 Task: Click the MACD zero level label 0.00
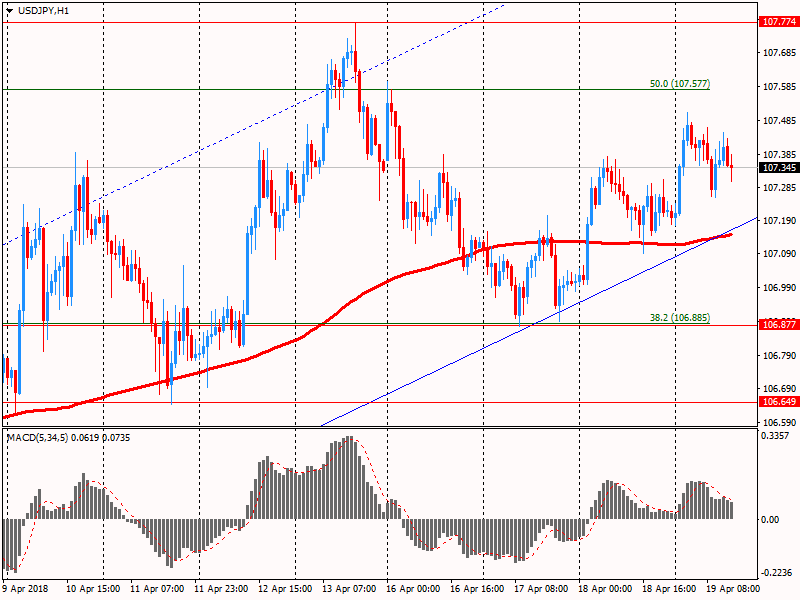pos(770,519)
